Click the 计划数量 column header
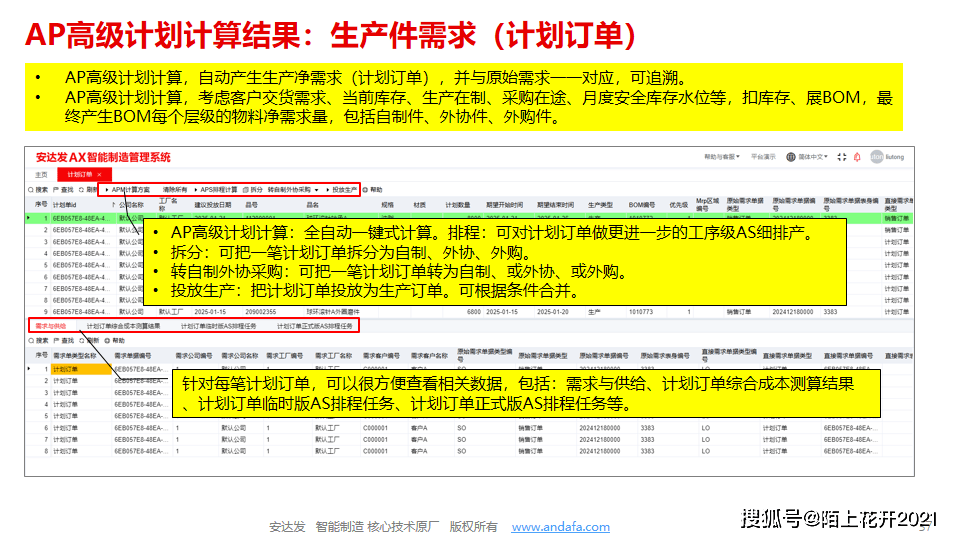960x540 pixels. pyautogui.click(x=457, y=205)
